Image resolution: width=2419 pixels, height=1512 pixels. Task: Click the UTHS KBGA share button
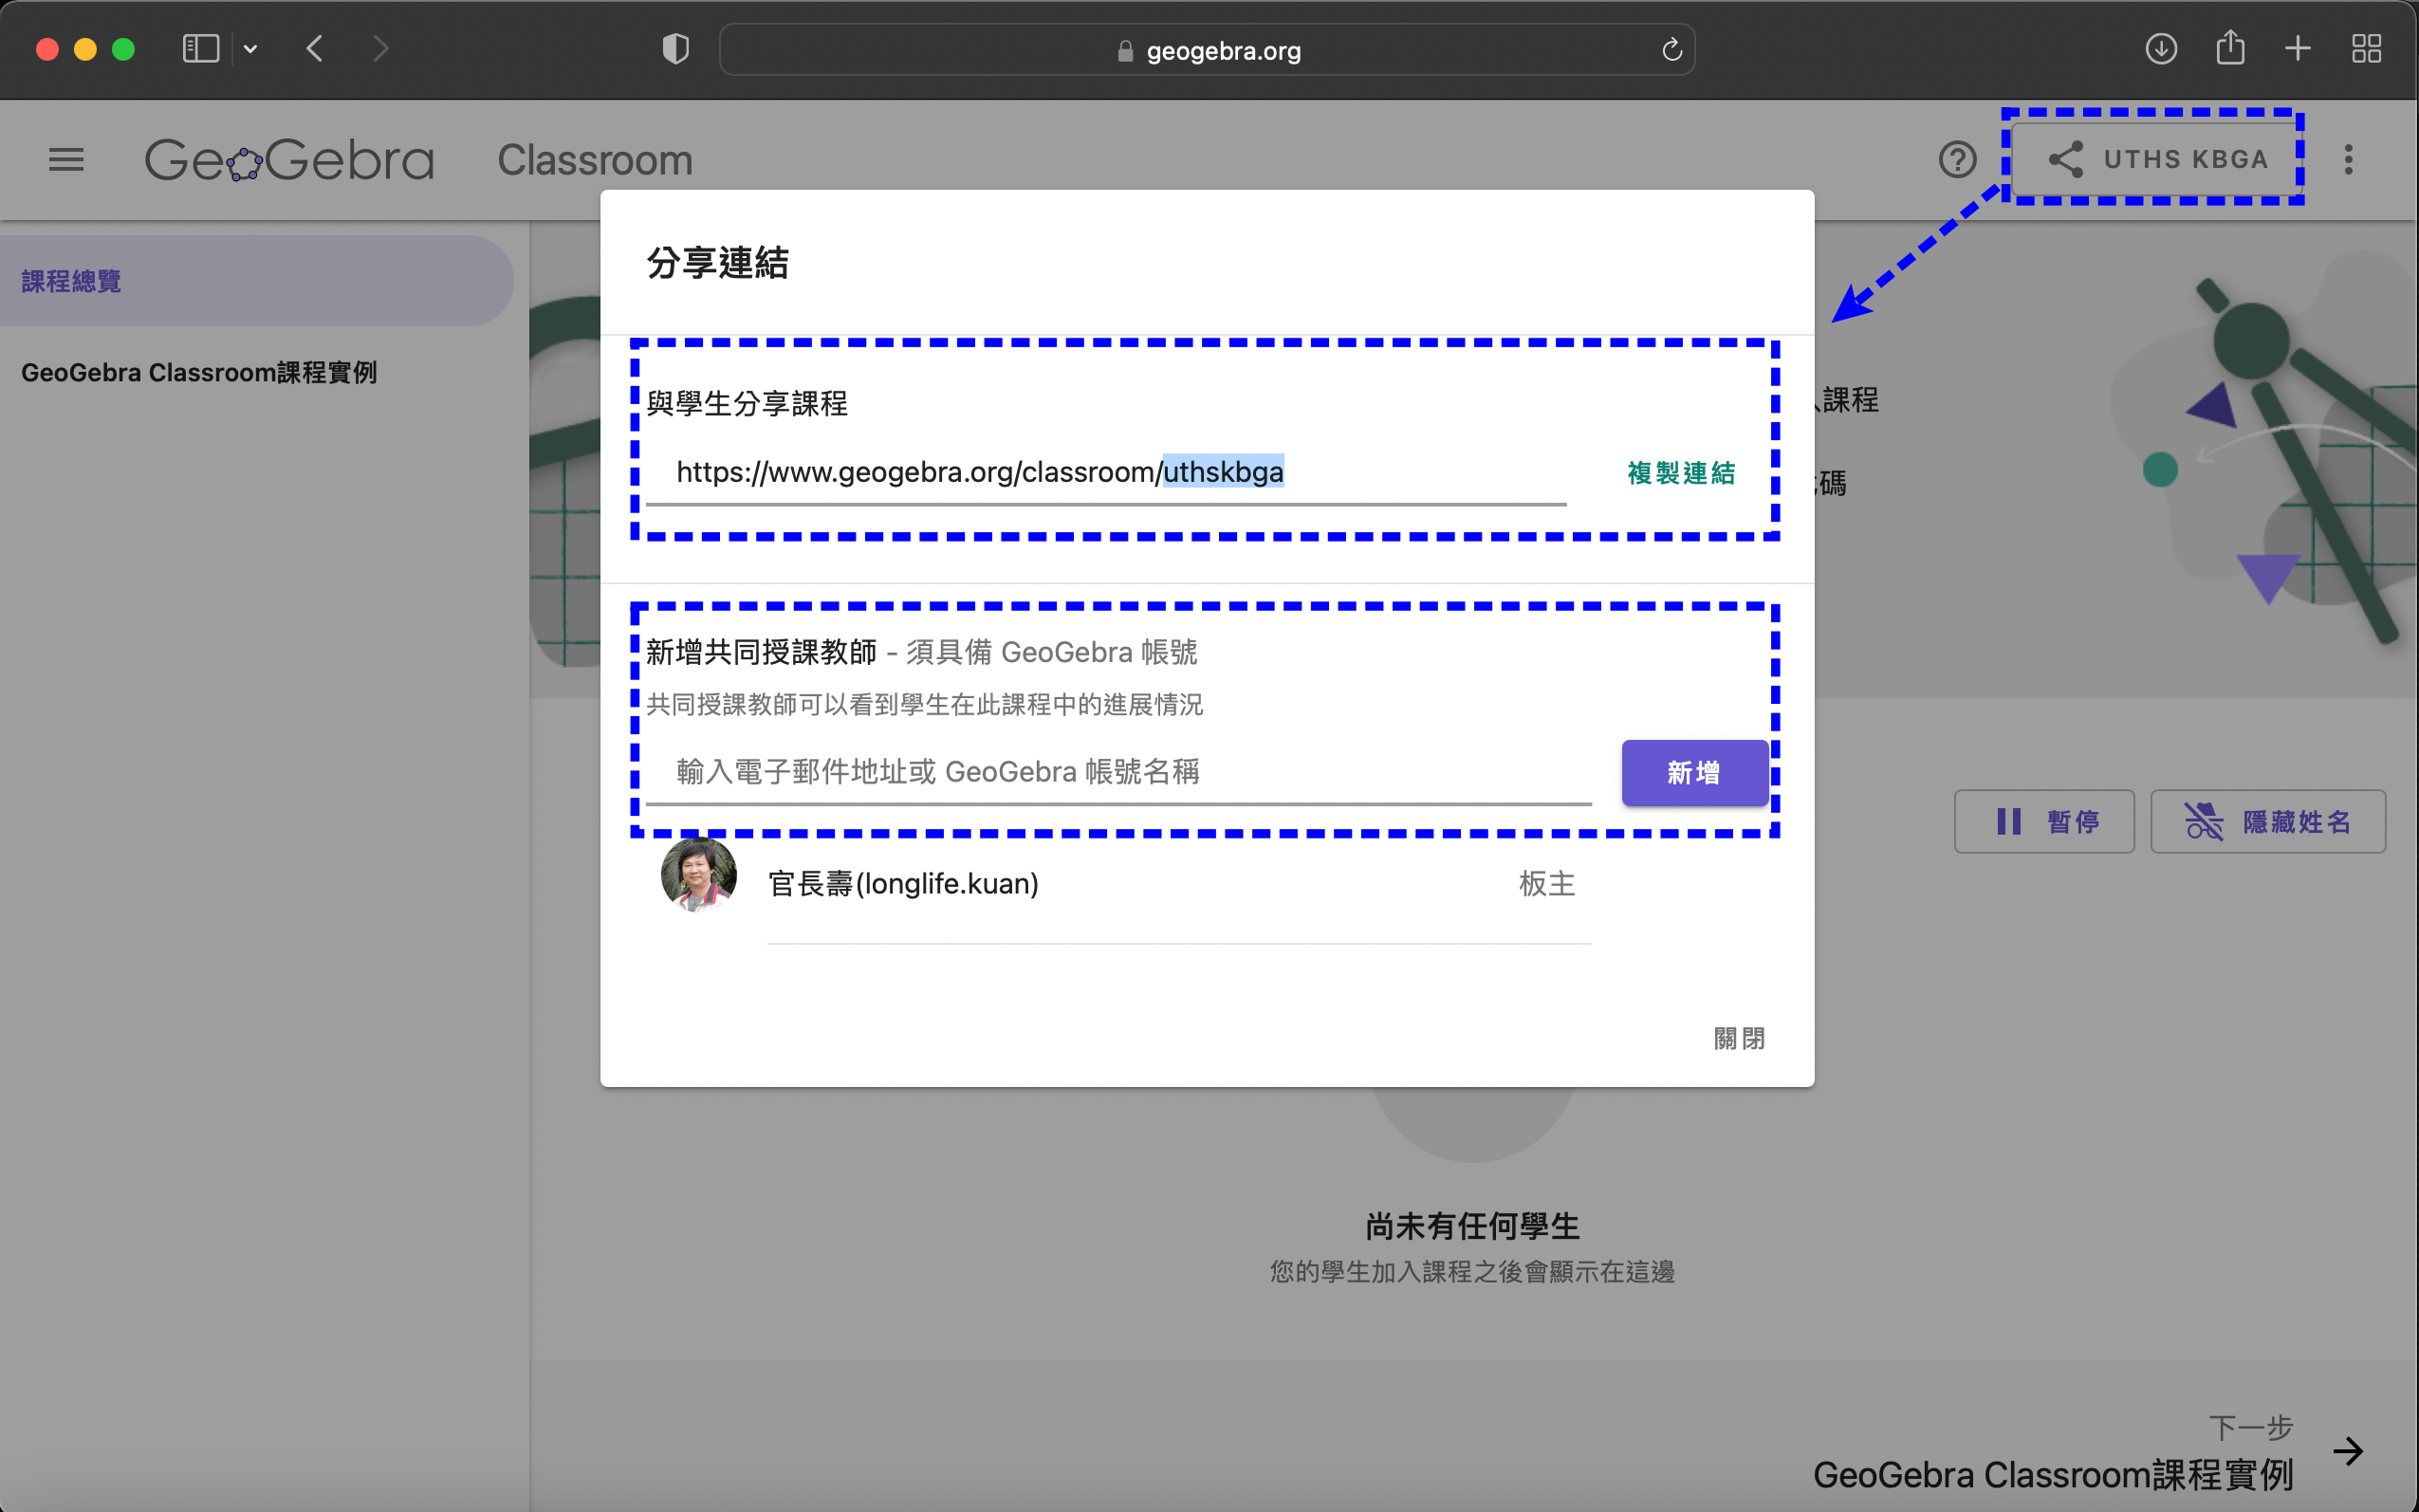coord(2157,160)
